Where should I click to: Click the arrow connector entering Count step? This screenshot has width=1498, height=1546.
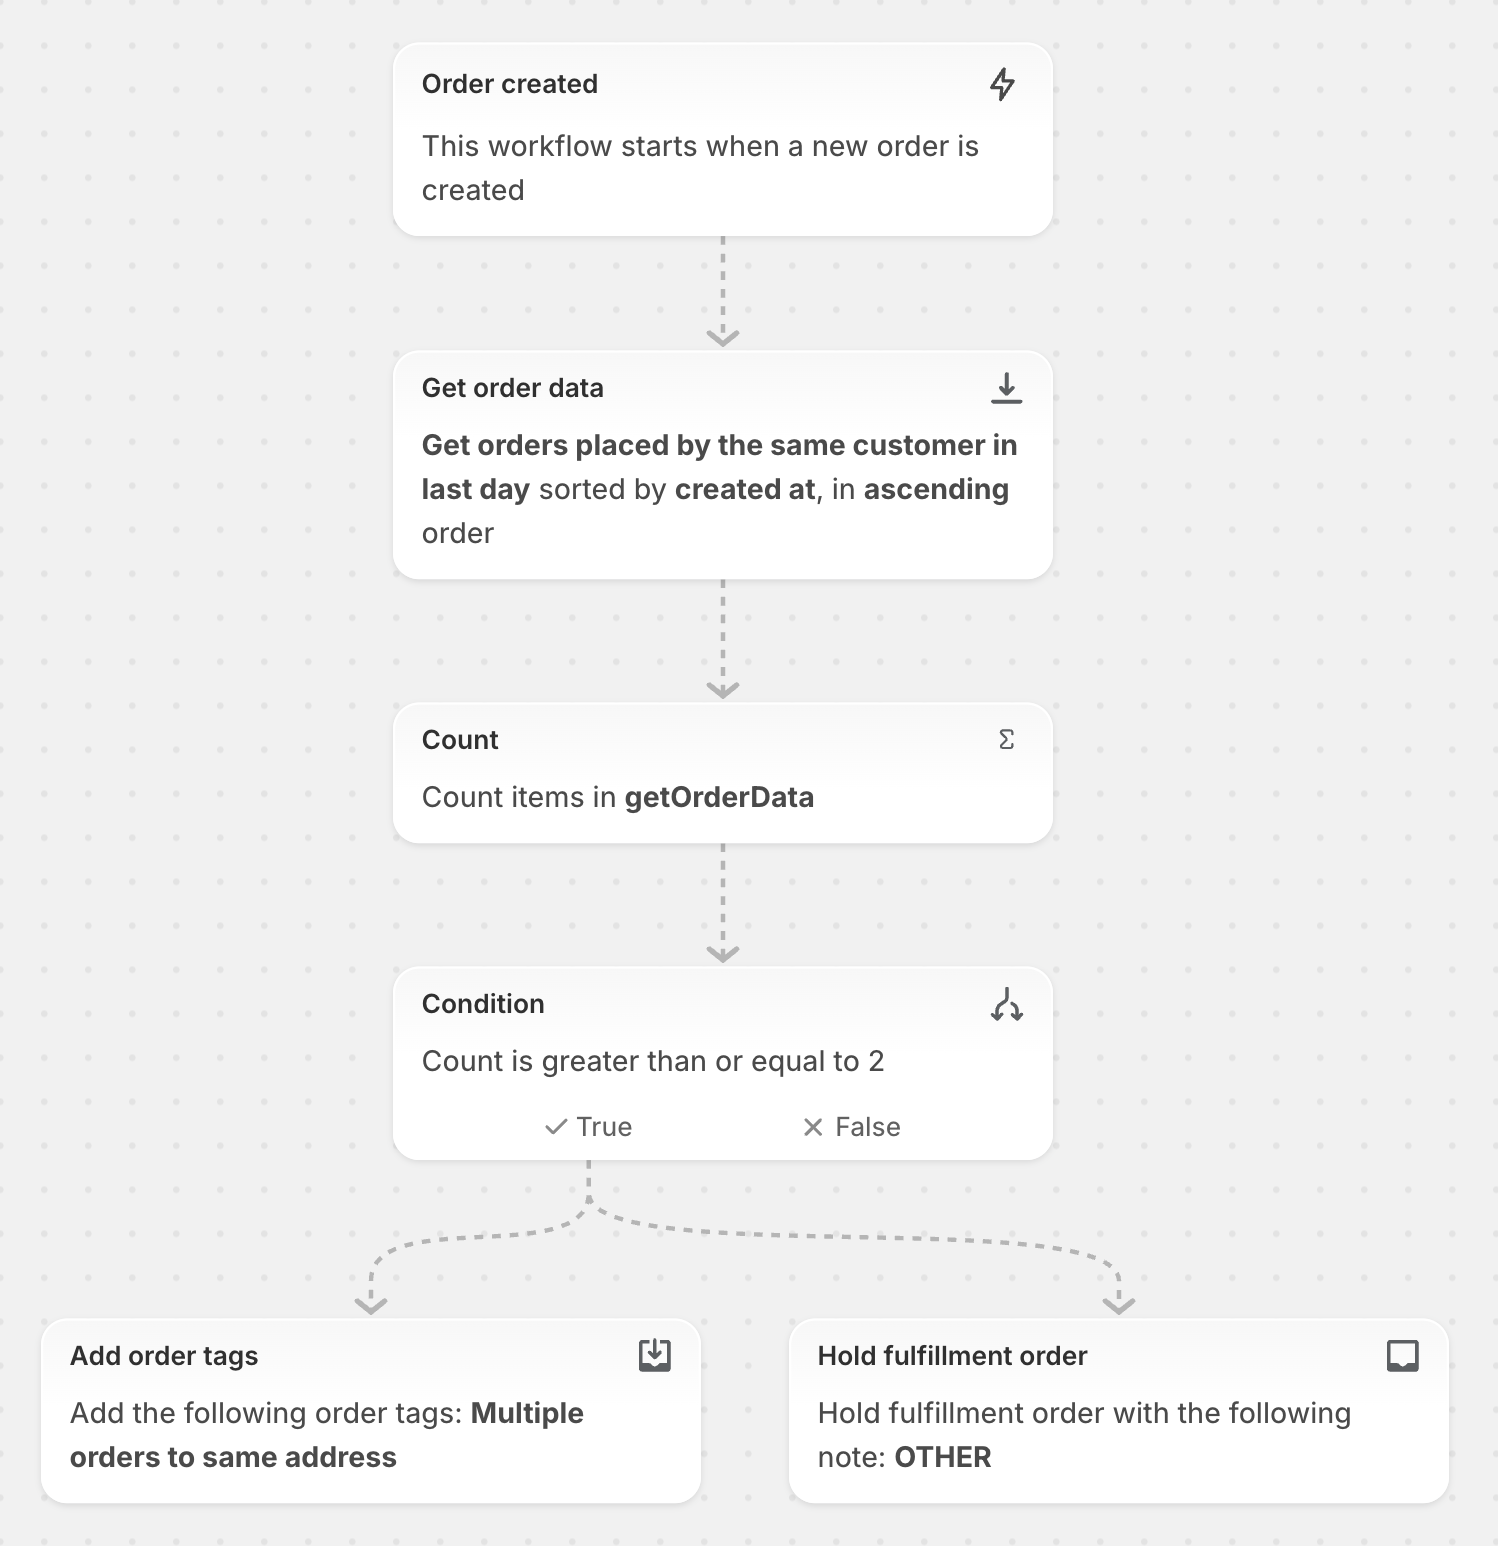pos(723,640)
